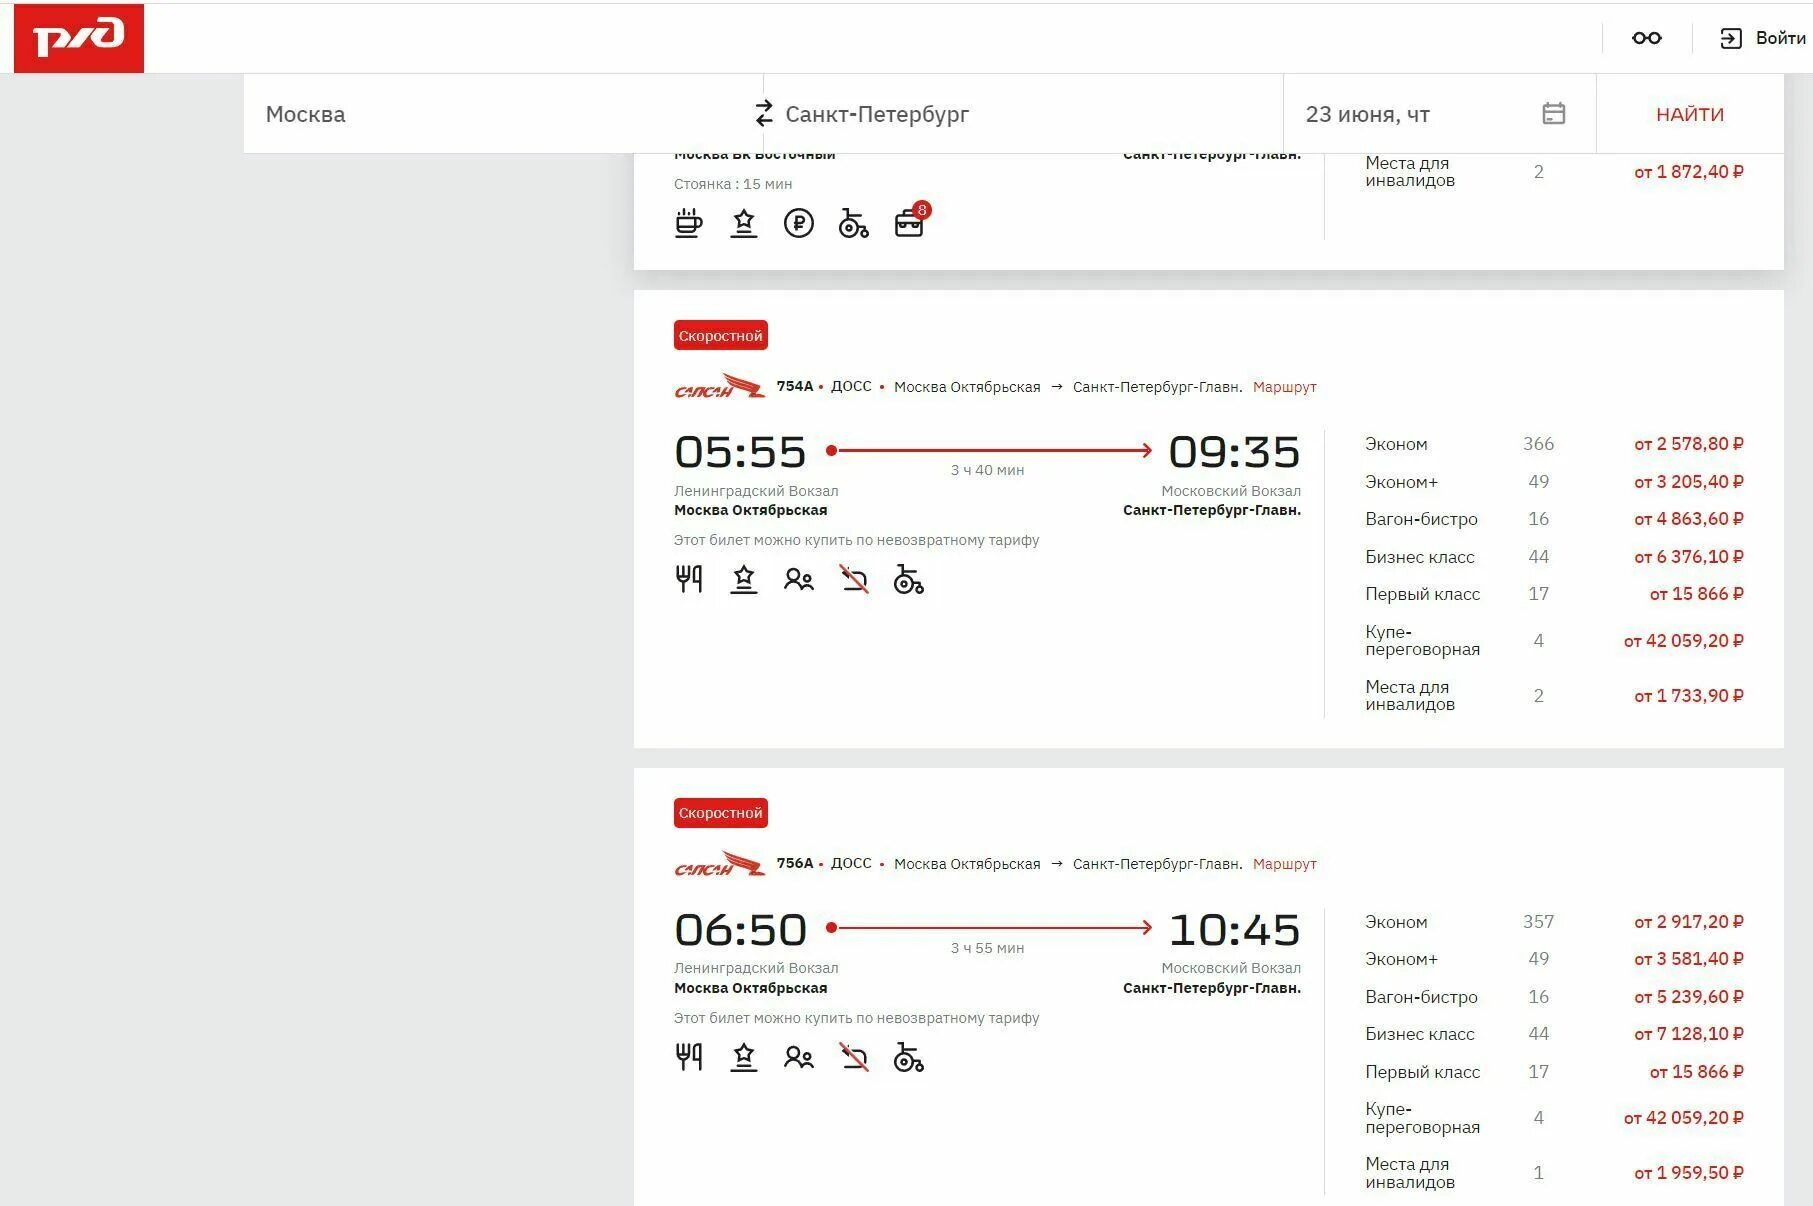1813x1206 pixels.
Task: Click Скоростной badge on train 754A
Action: (x=721, y=335)
